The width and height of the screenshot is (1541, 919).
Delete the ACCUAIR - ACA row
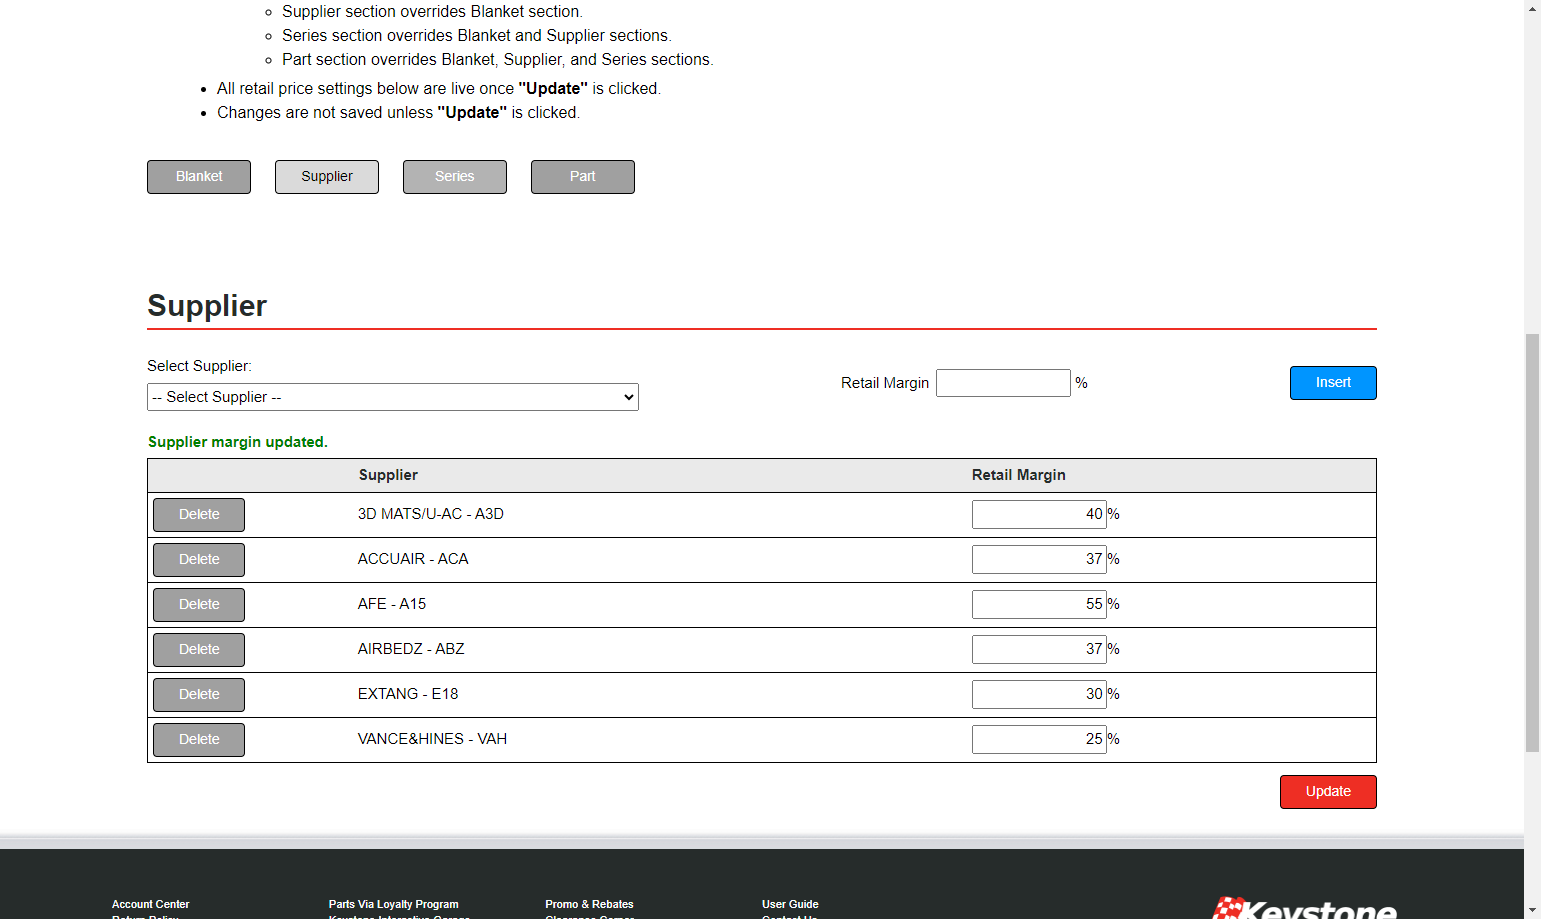click(x=199, y=560)
